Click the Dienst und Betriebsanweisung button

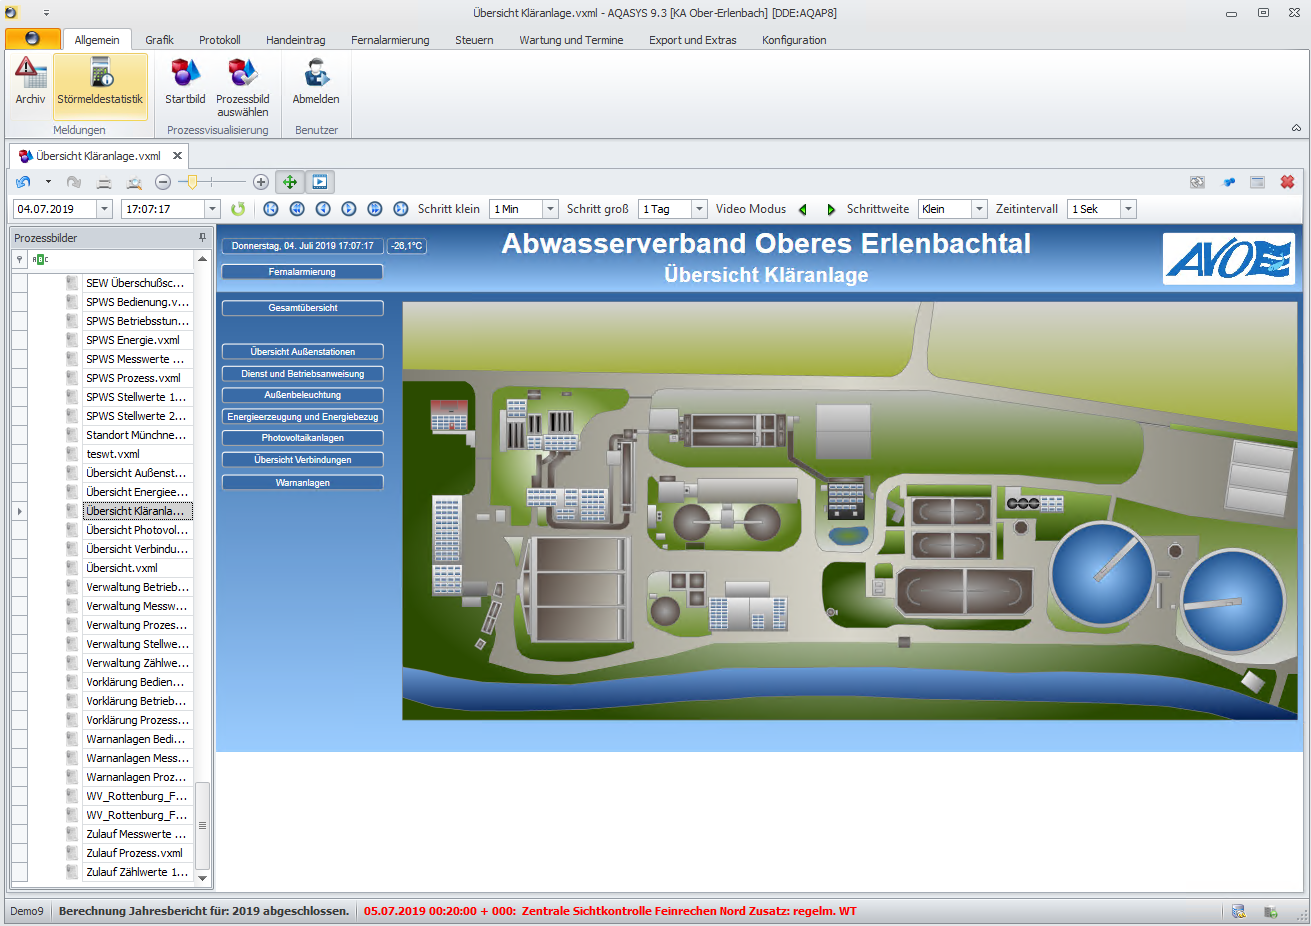tap(302, 374)
